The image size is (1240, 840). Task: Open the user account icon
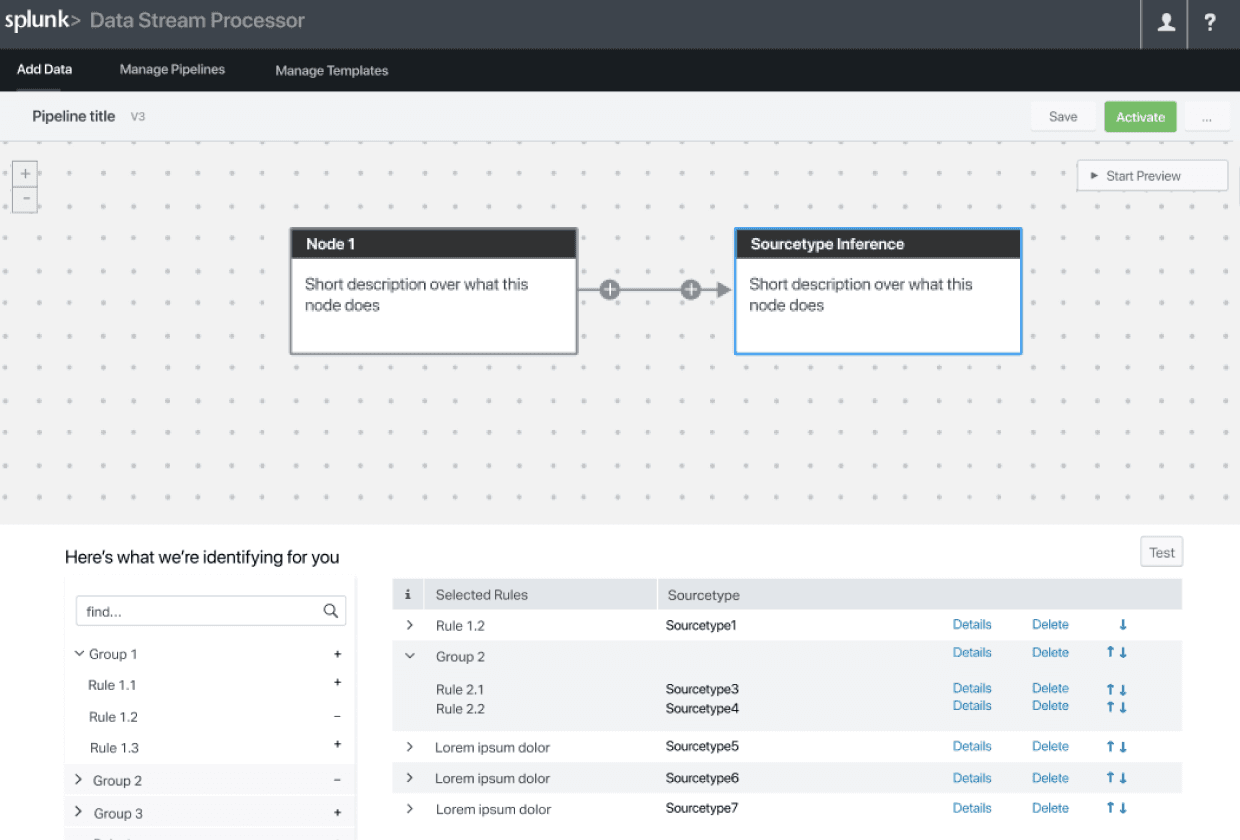click(x=1165, y=23)
